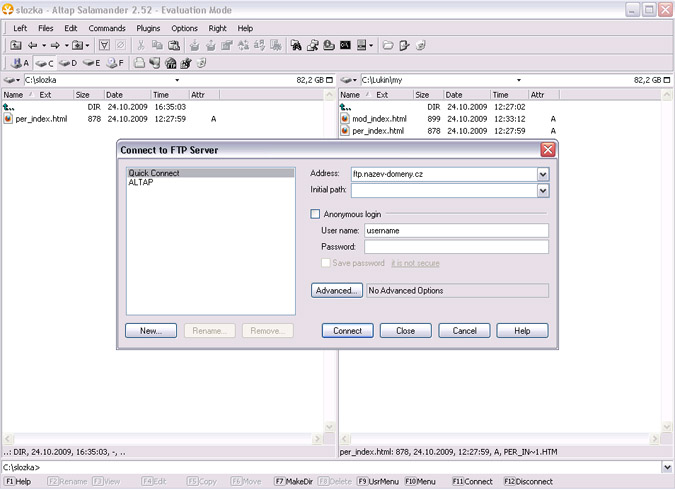Enable the Anonymous login checkbox
This screenshot has height=490, width=675.
click(316, 214)
